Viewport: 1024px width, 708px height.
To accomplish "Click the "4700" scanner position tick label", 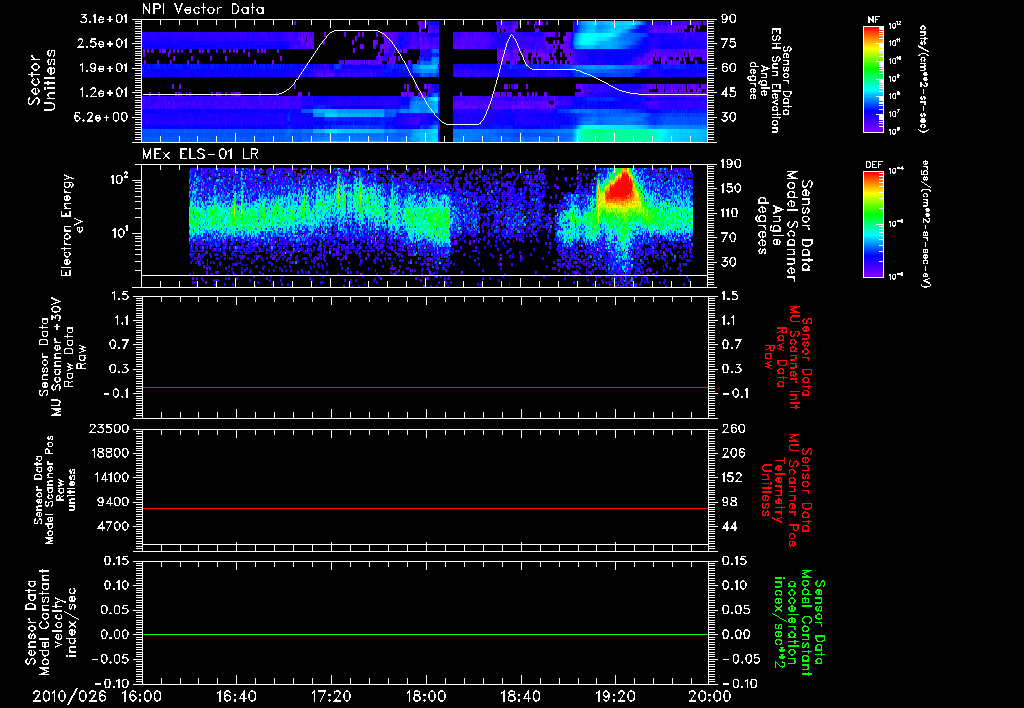I will pos(114,526).
